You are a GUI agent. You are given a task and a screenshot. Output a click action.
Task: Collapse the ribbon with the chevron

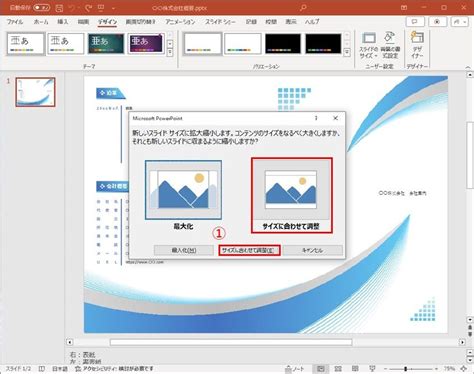[x=468, y=67]
